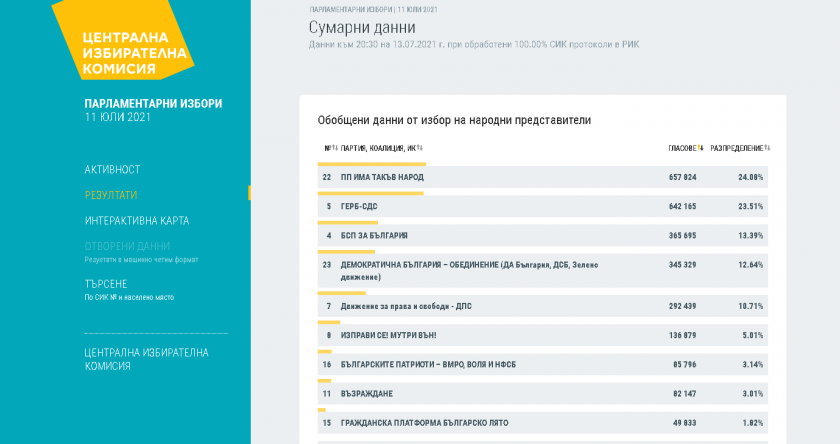Viewport: 840px width, 444px height.
Task: Follow the Централна избирателна комисия sidebar link
Action: (146, 359)
